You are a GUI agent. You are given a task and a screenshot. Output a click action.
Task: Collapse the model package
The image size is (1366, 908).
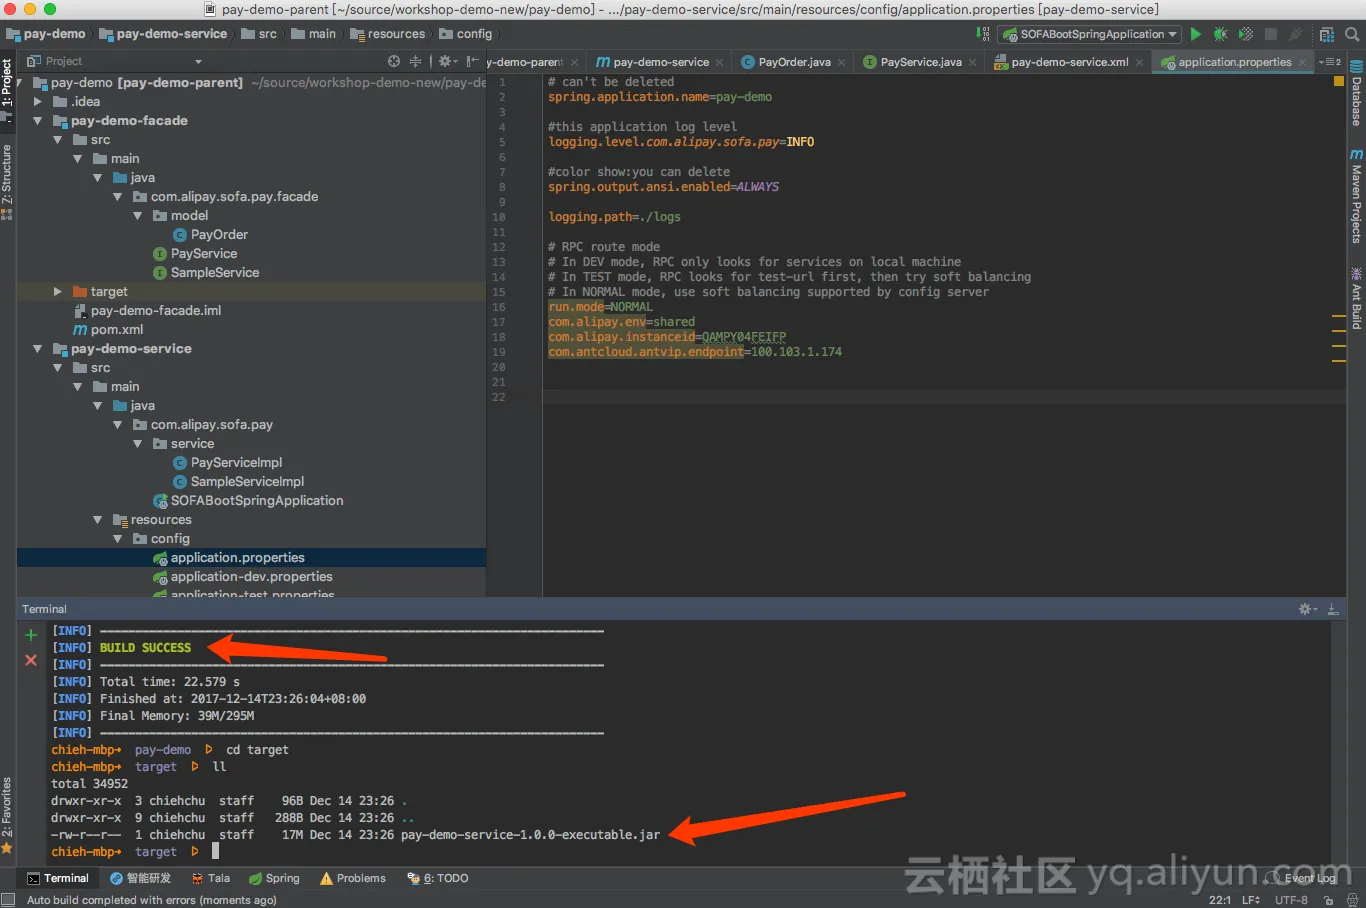(x=138, y=215)
